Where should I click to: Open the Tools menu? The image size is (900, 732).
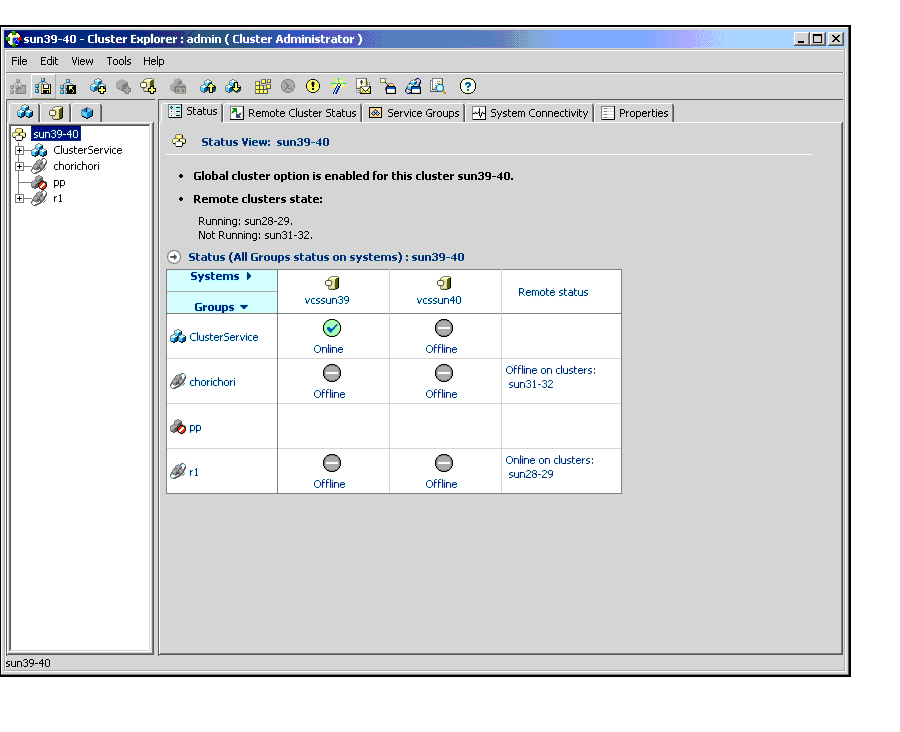point(118,61)
